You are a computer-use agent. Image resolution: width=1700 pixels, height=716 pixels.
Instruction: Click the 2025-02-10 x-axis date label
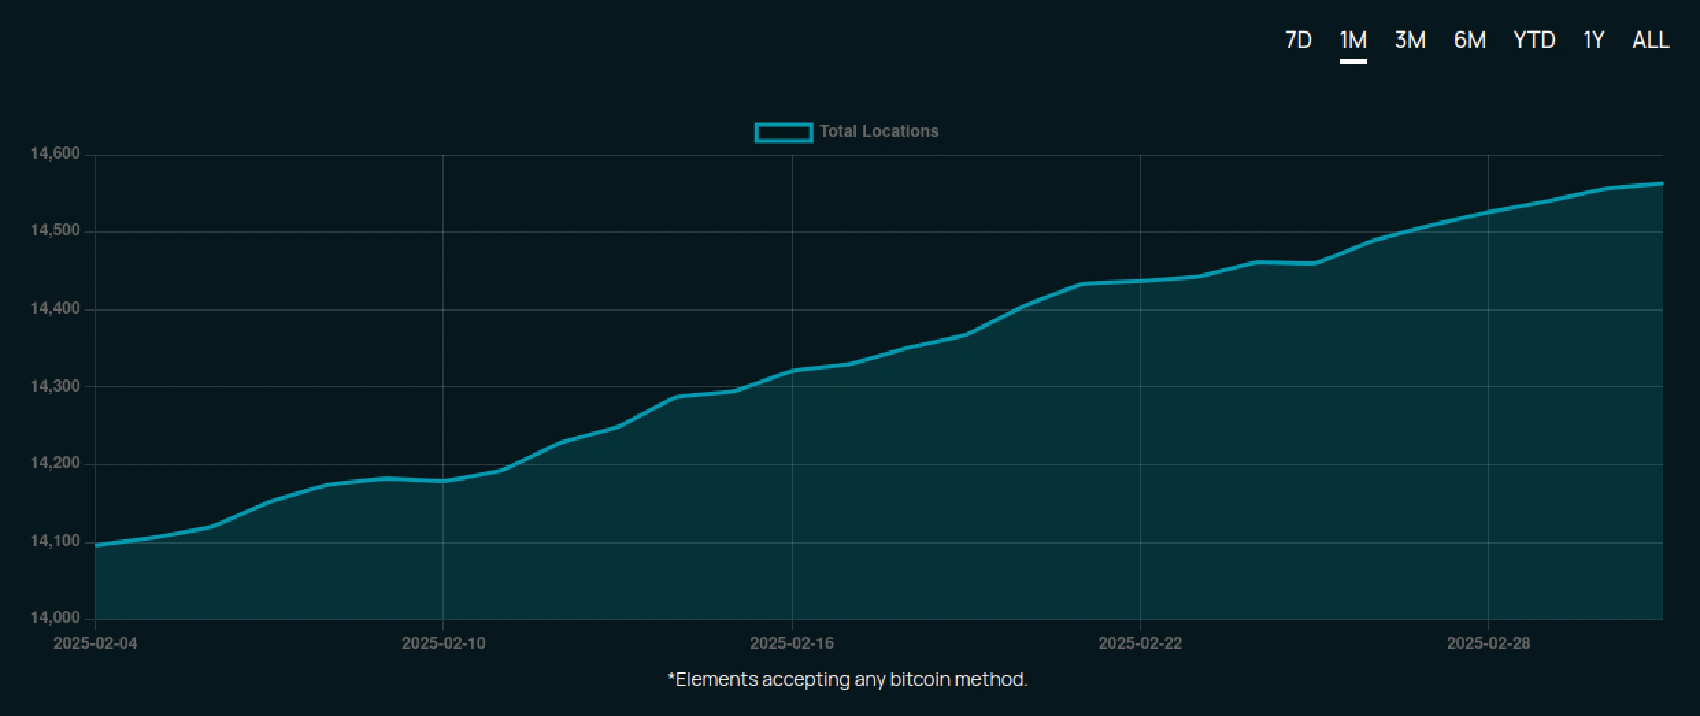(x=443, y=643)
